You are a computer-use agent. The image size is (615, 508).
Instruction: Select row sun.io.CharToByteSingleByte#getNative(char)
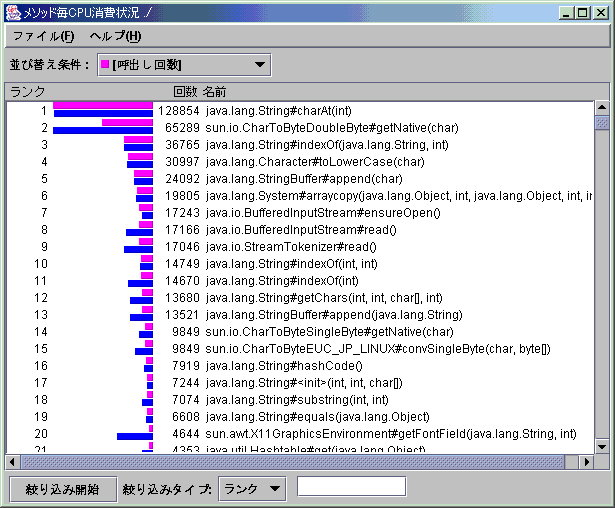300,331
